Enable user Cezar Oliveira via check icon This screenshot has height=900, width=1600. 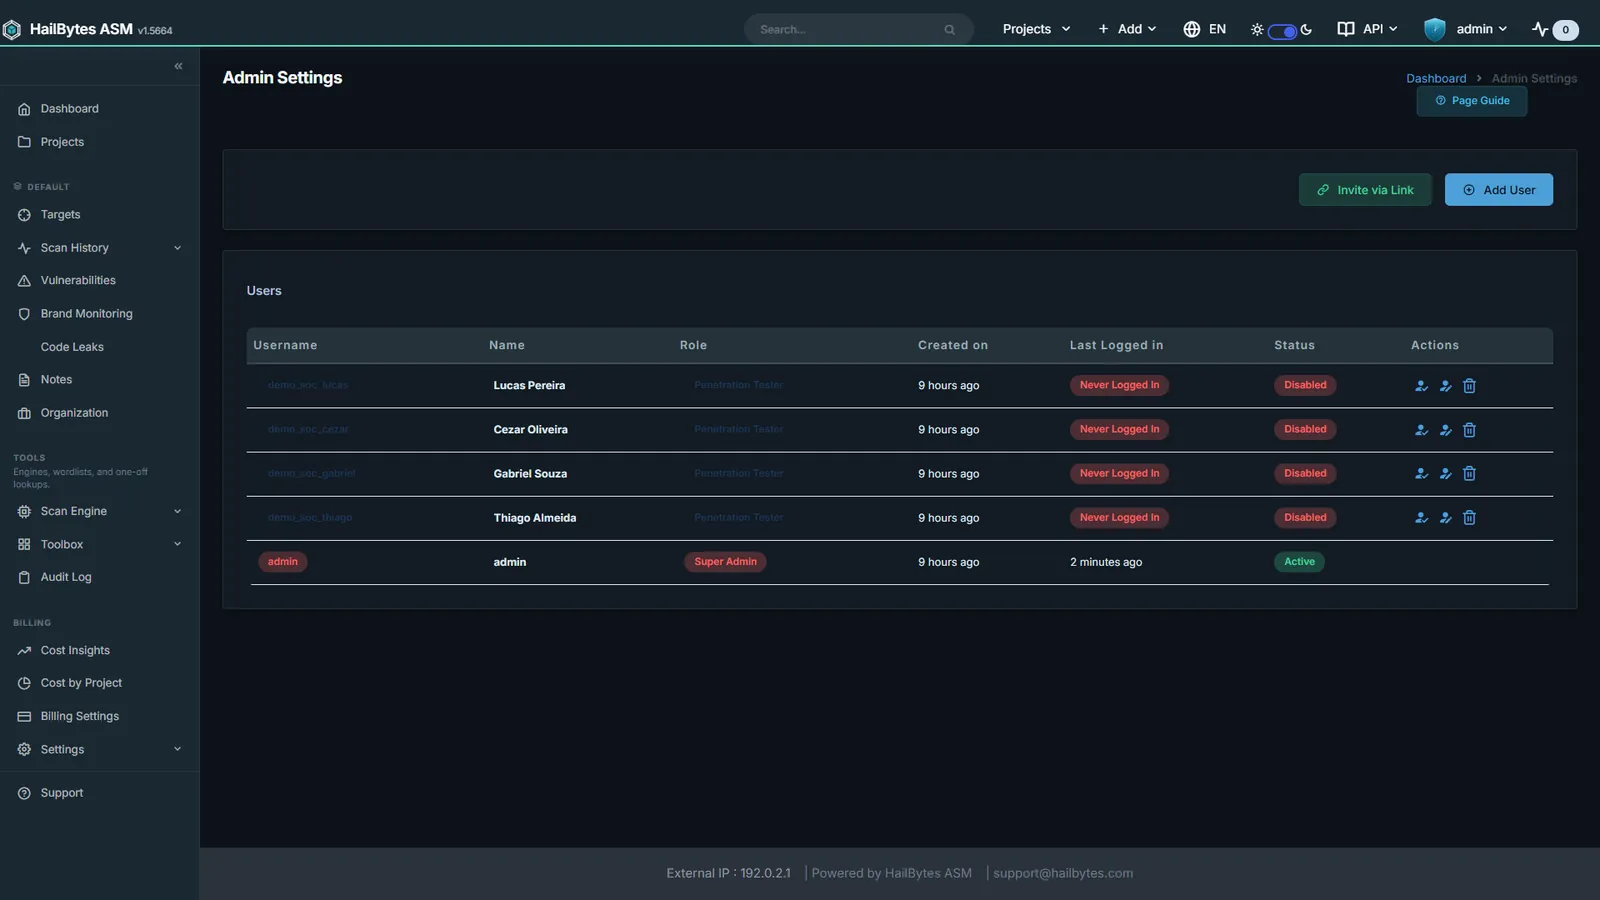pyautogui.click(x=1421, y=430)
